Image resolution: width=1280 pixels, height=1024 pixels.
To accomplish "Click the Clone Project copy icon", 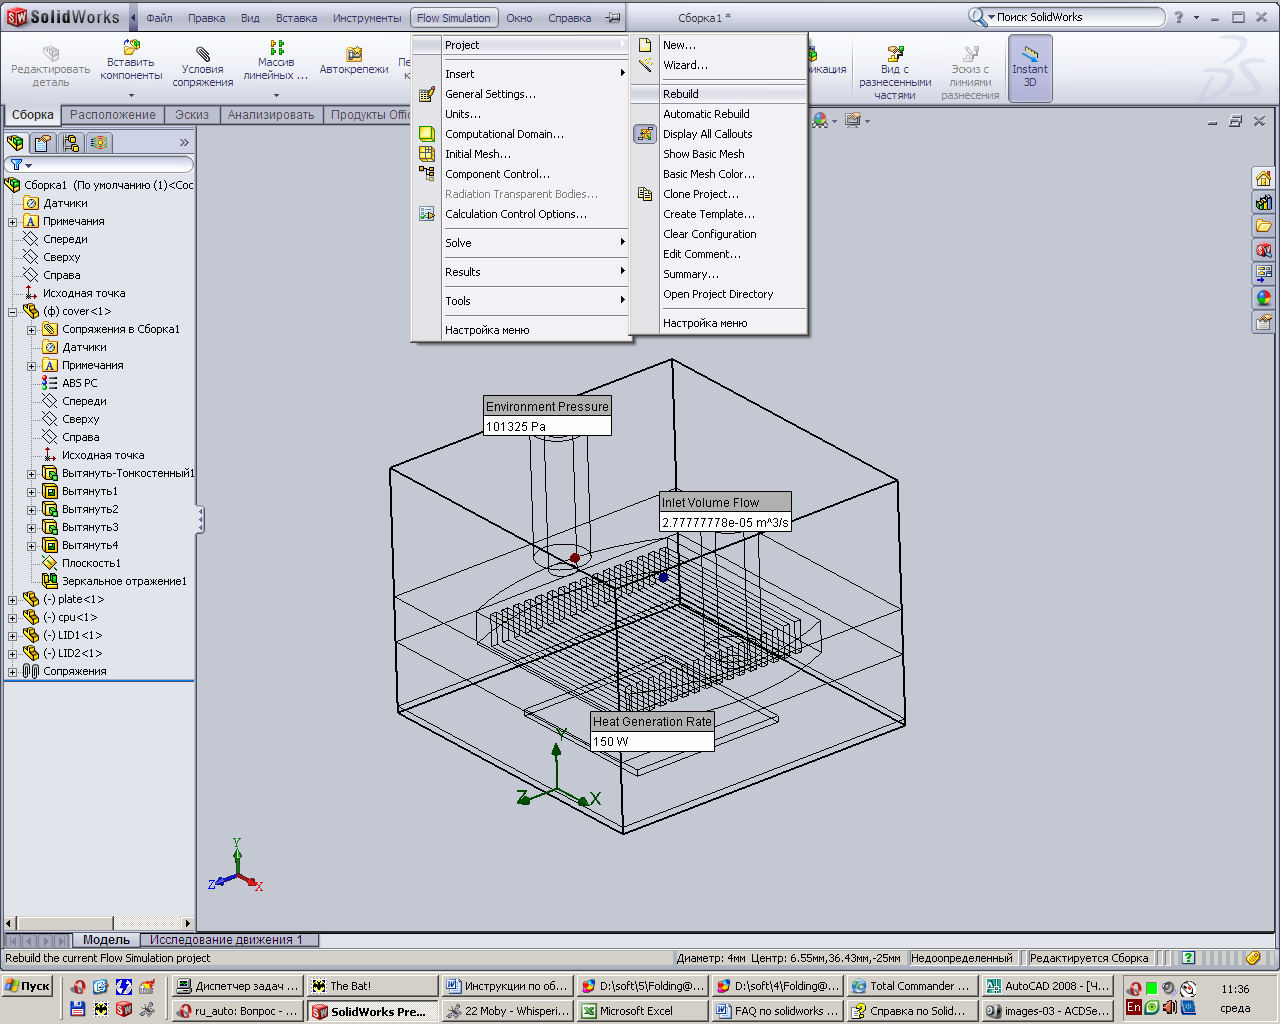I will (645, 194).
